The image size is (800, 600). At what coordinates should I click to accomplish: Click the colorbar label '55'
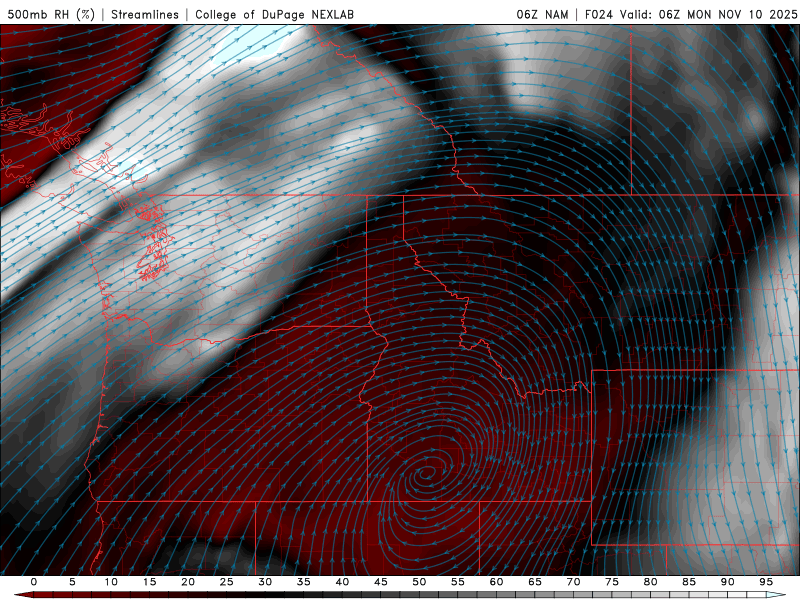point(458,582)
